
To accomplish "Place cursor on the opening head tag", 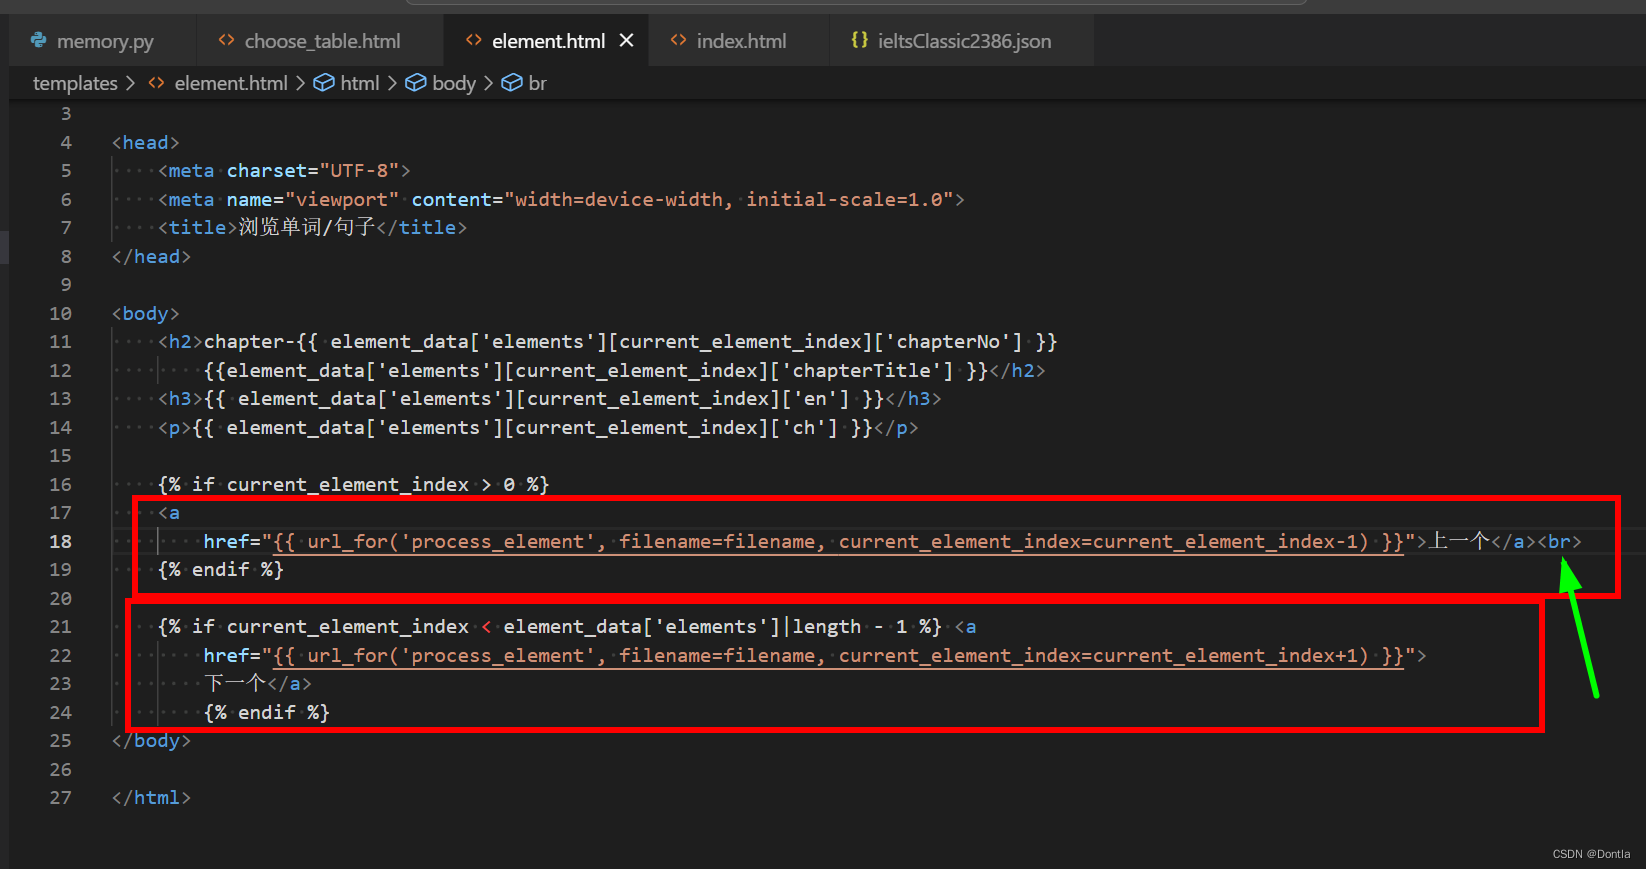I will (146, 142).
